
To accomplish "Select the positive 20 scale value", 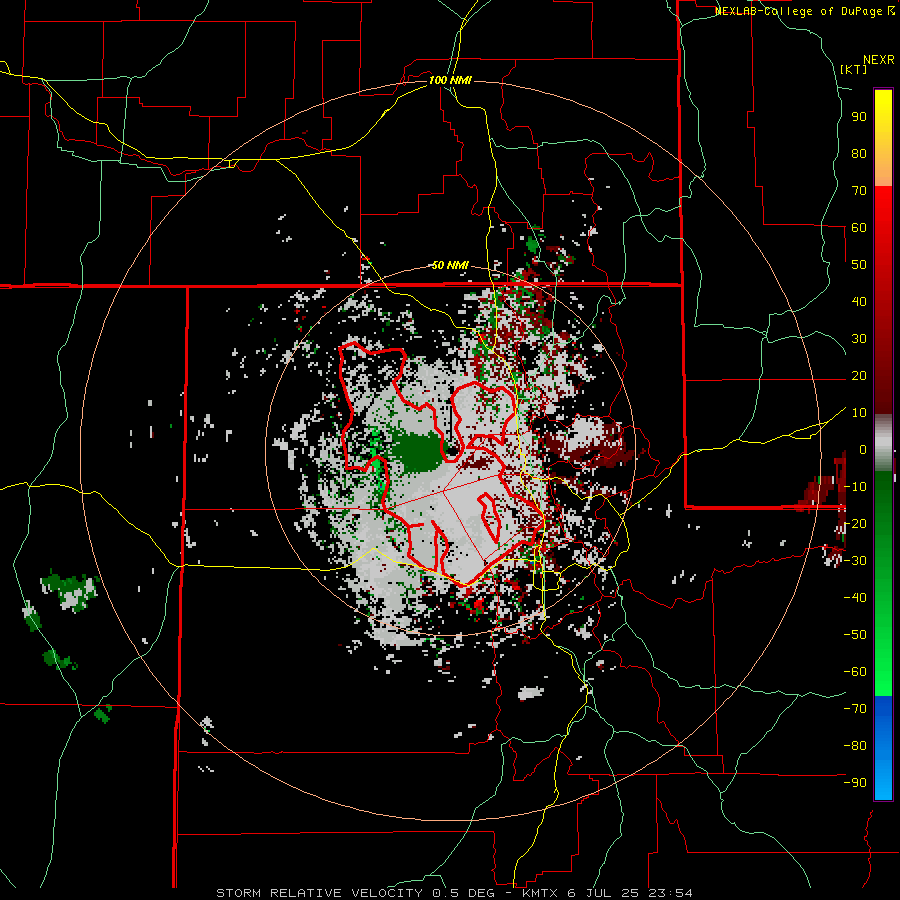I will pos(859,375).
